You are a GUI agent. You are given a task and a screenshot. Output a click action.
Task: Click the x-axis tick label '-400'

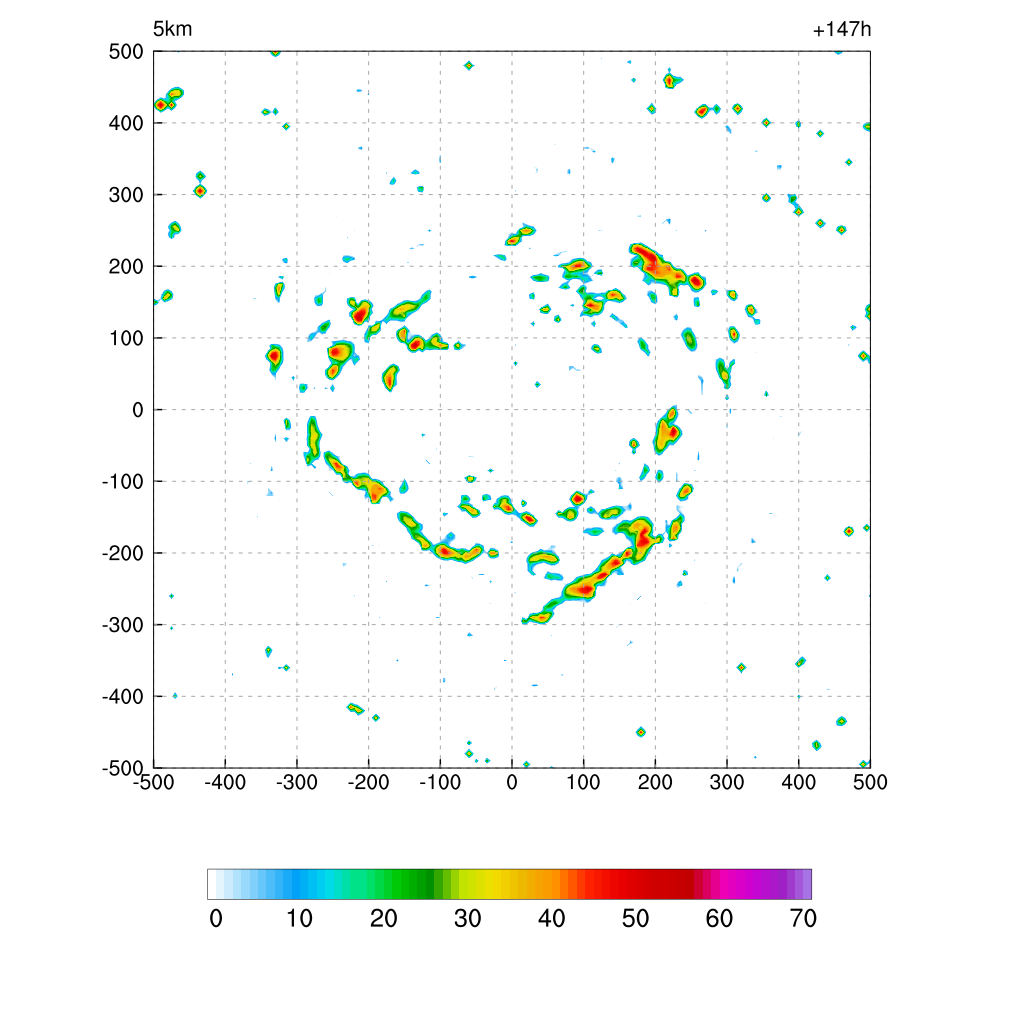click(x=225, y=782)
